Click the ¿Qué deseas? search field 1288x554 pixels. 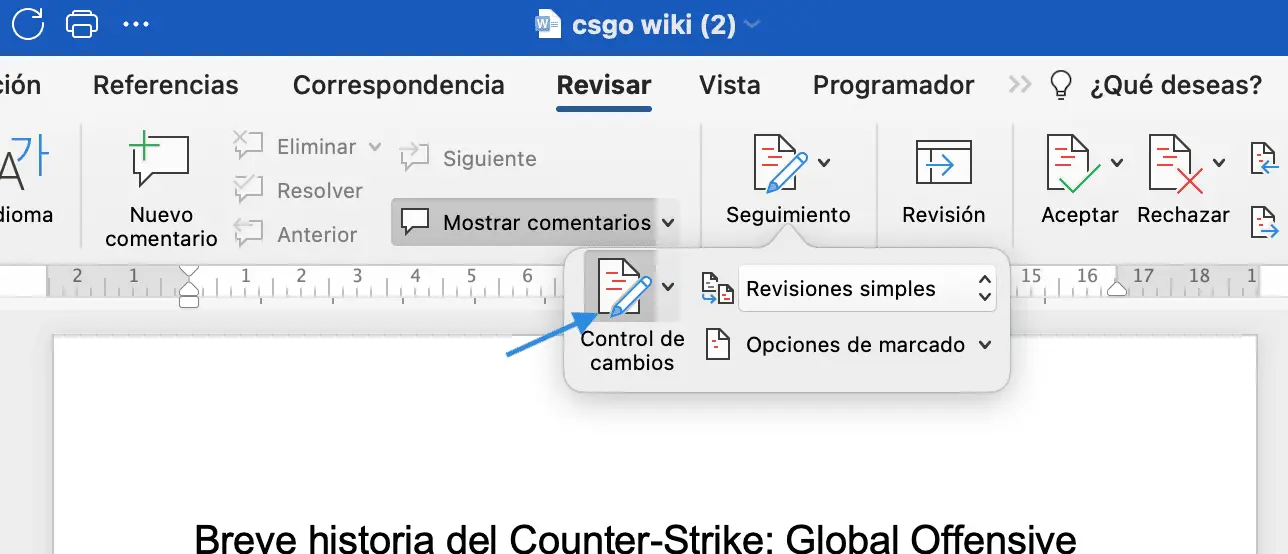(1176, 85)
